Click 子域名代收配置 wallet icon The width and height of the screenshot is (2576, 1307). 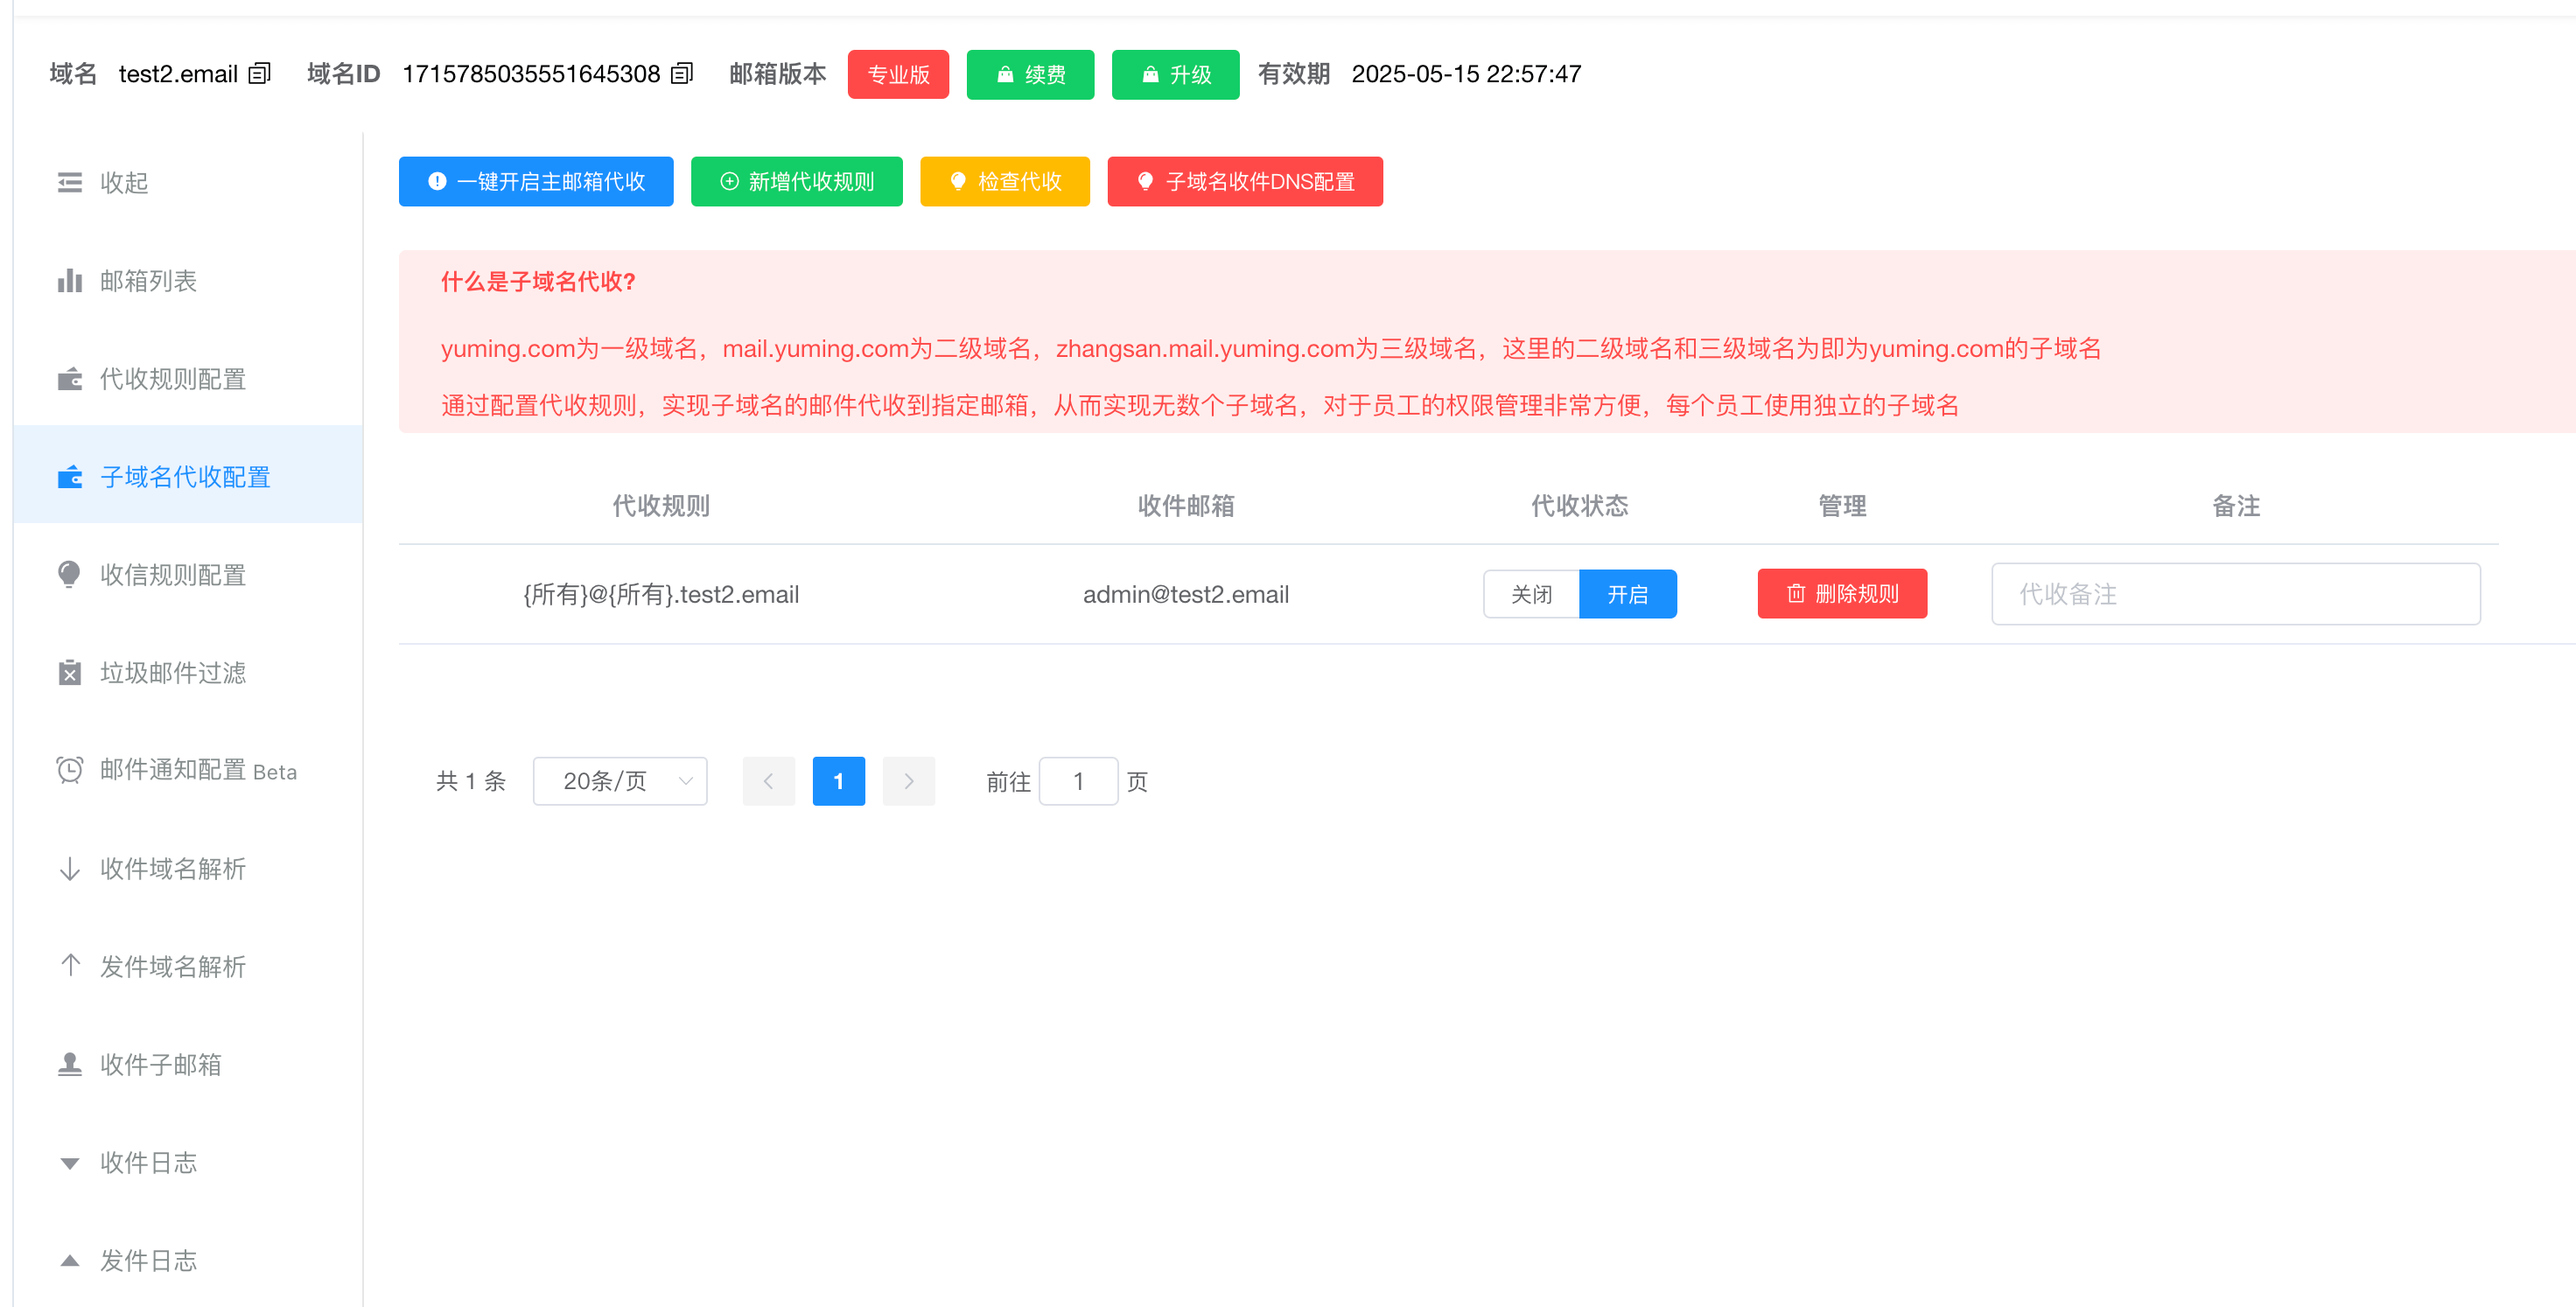[70, 477]
